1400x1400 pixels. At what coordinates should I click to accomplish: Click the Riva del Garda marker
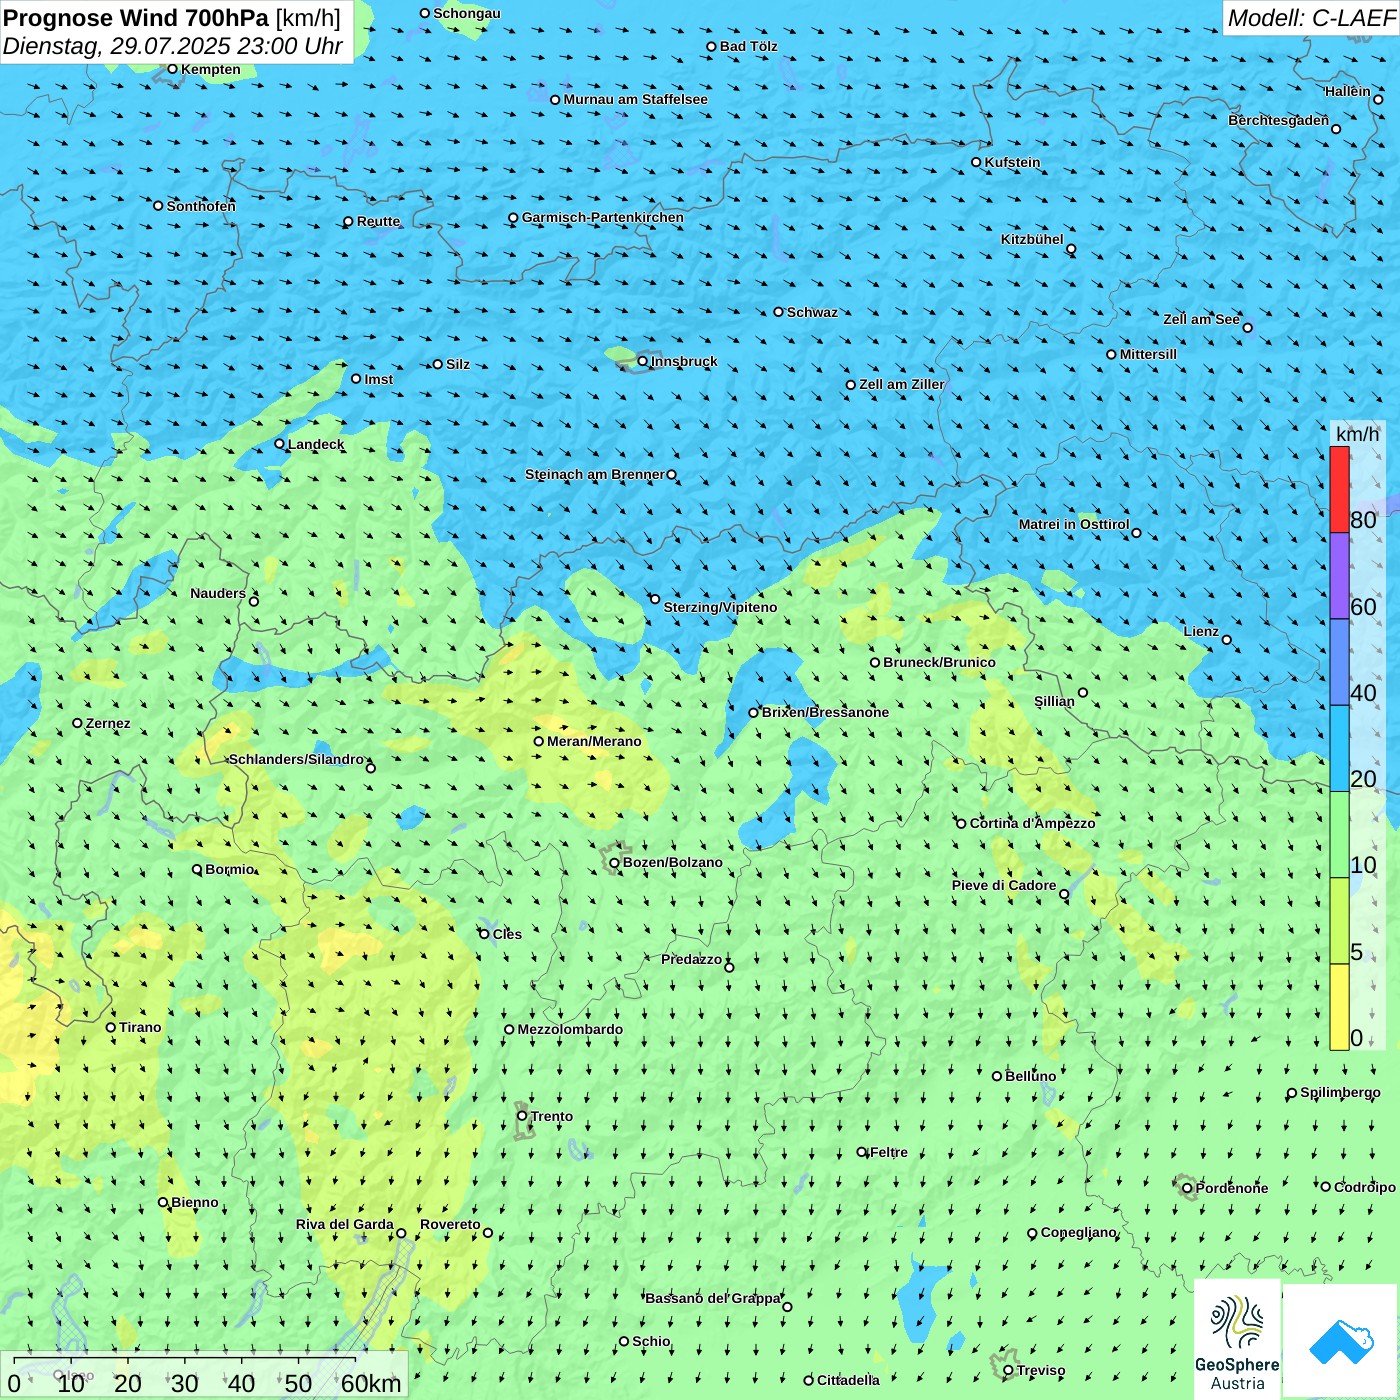click(x=401, y=1233)
